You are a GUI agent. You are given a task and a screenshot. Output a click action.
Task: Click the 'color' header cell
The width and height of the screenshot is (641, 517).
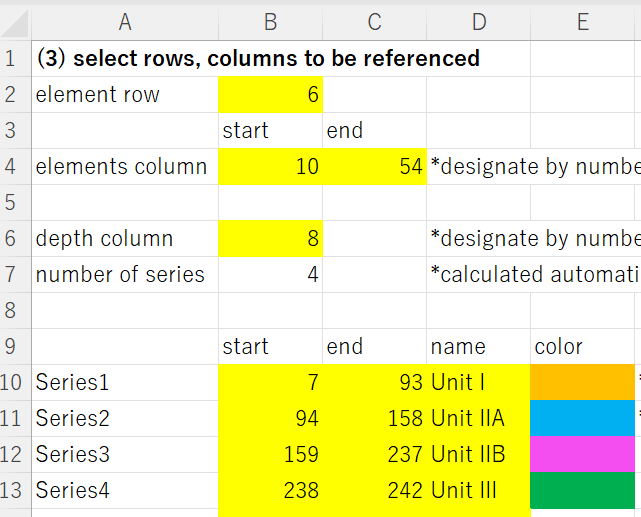tap(583, 346)
